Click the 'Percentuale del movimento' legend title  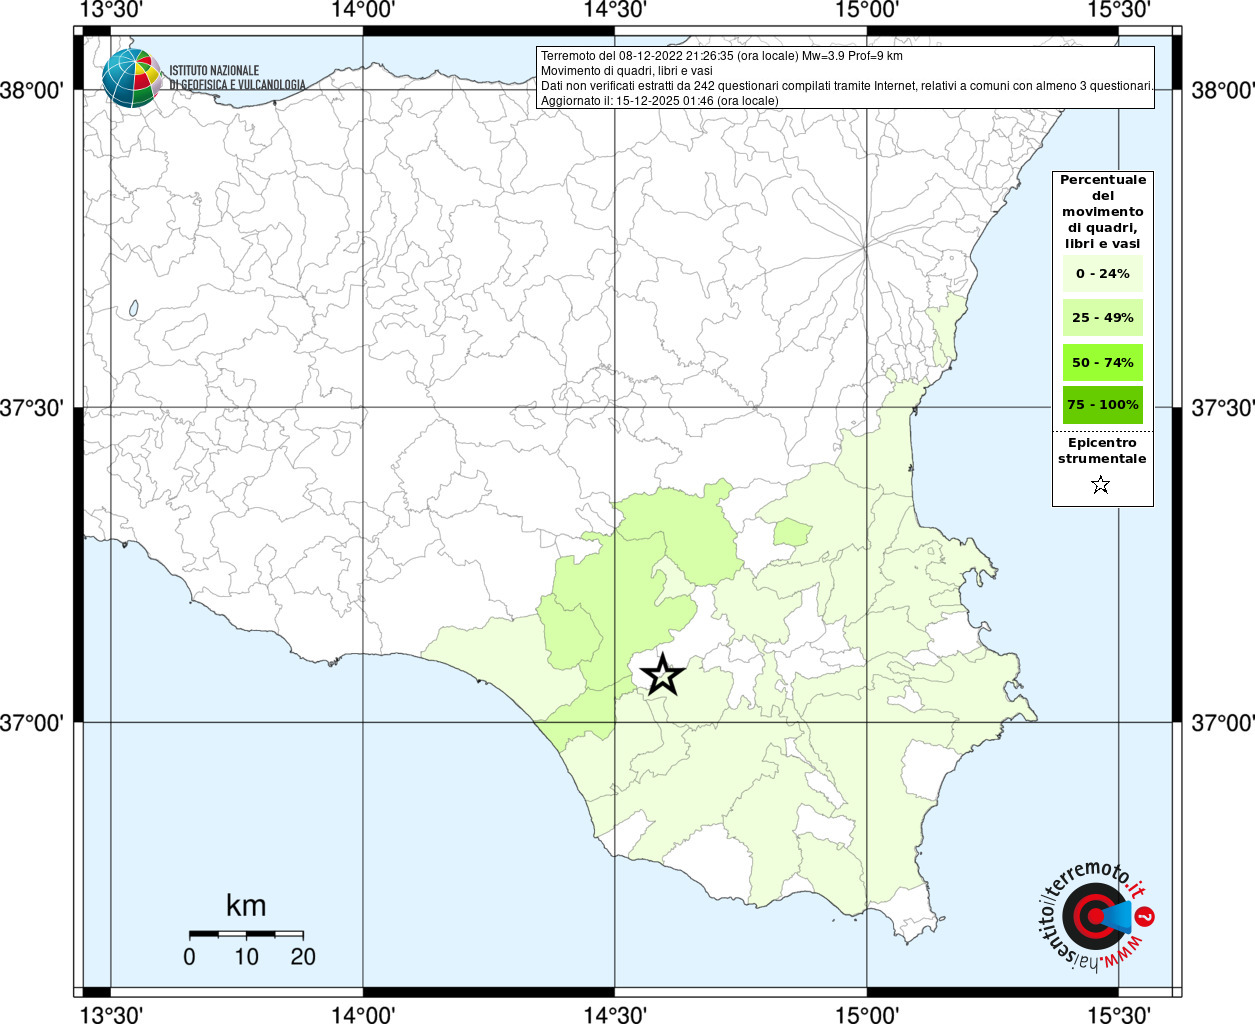tap(1102, 211)
